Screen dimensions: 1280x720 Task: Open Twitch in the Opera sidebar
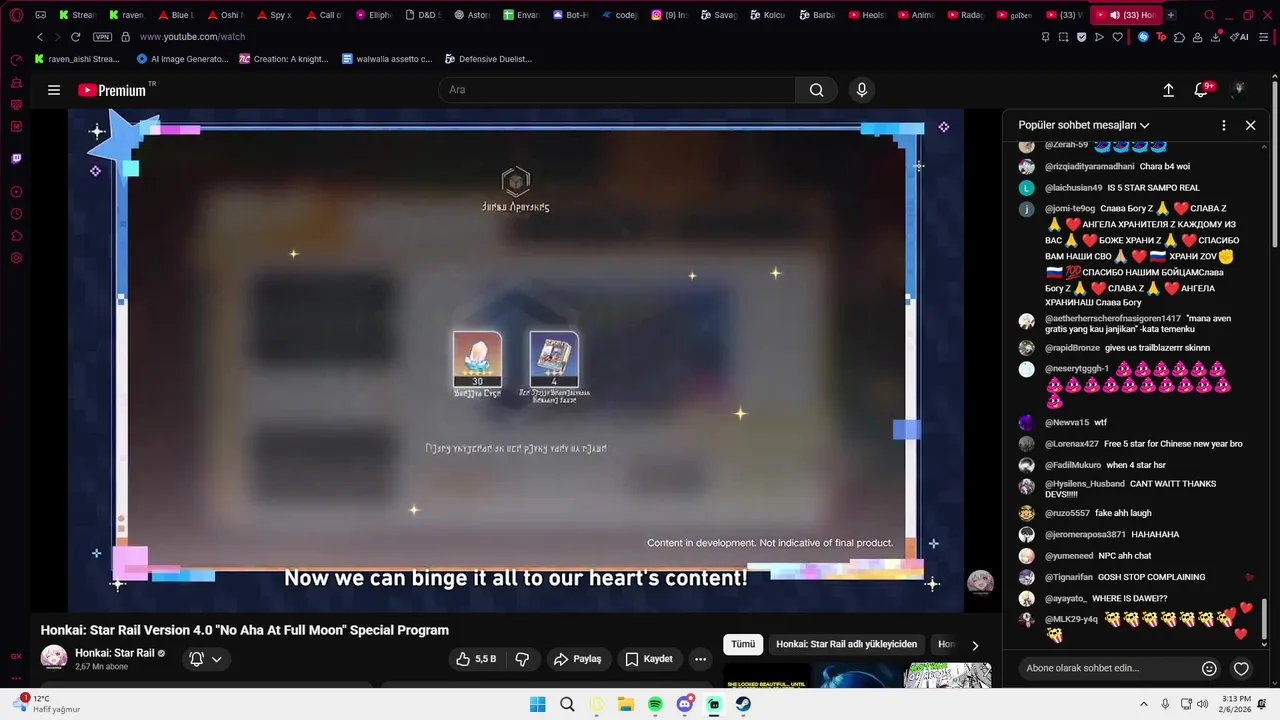click(16, 158)
